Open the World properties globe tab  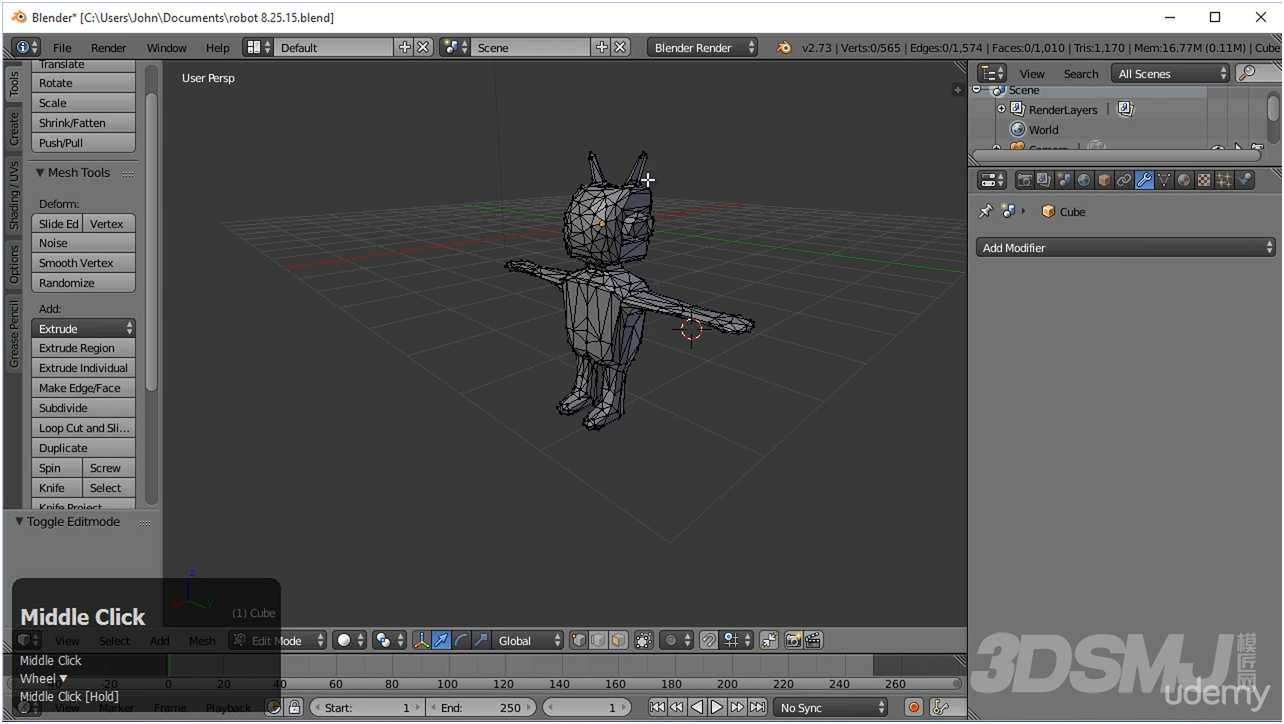point(1084,180)
